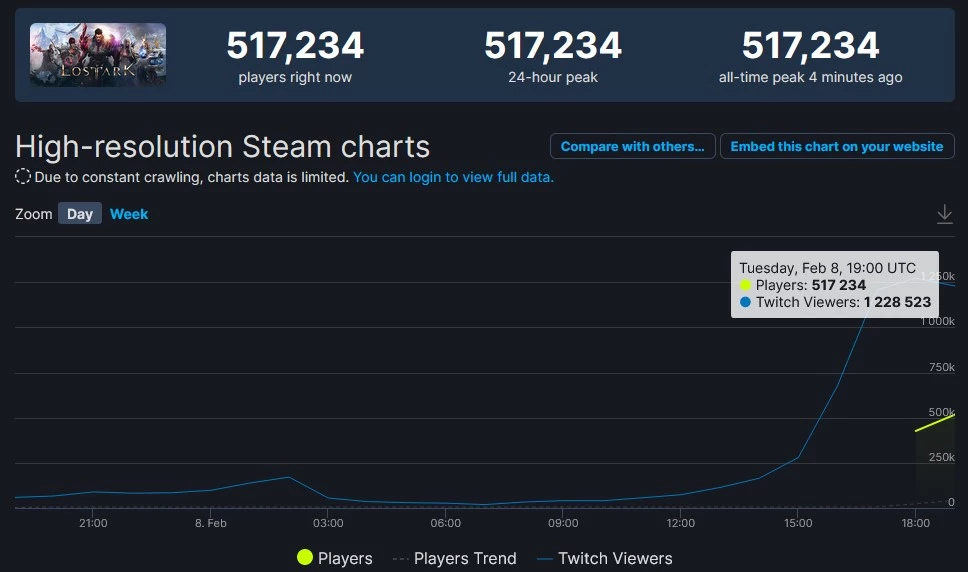Image resolution: width=968 pixels, height=572 pixels.
Task: Open Compare with others dialog
Action: (633, 146)
